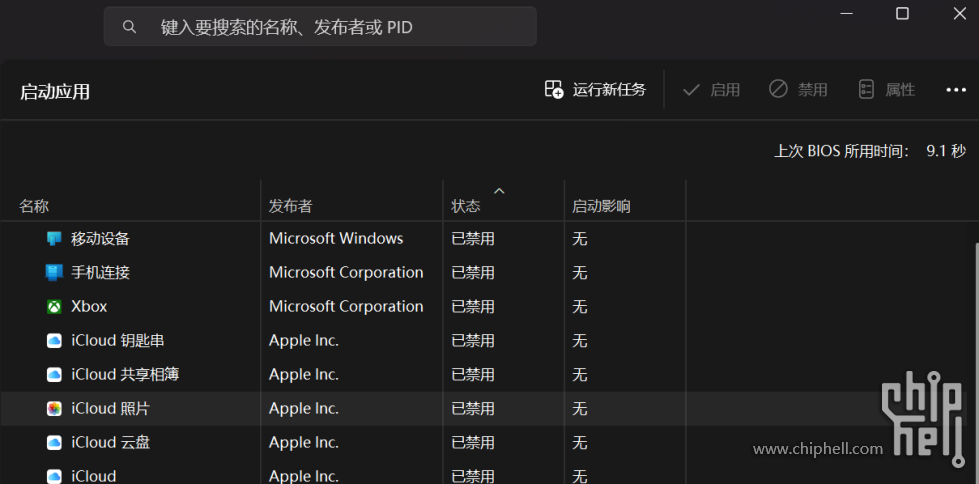Click the search magnifier icon
The height and width of the screenshot is (484, 979).
(x=129, y=27)
